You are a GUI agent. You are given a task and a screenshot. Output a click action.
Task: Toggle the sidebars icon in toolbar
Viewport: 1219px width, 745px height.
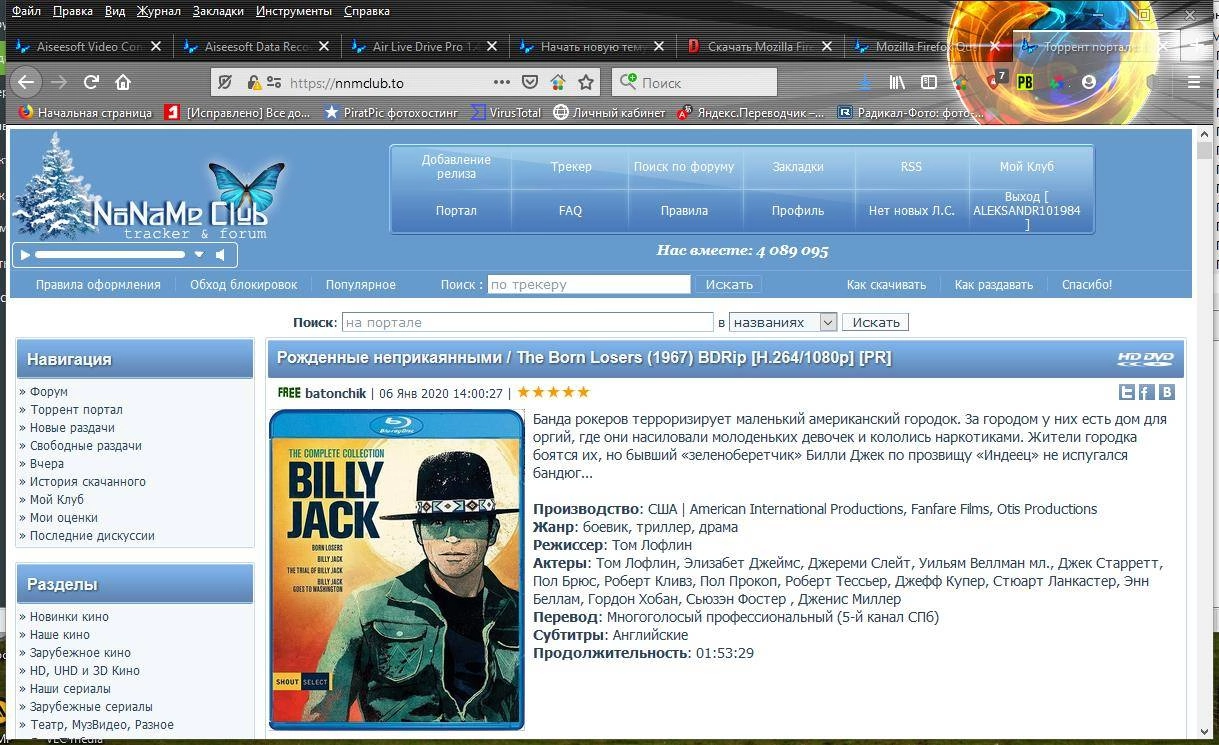929,82
